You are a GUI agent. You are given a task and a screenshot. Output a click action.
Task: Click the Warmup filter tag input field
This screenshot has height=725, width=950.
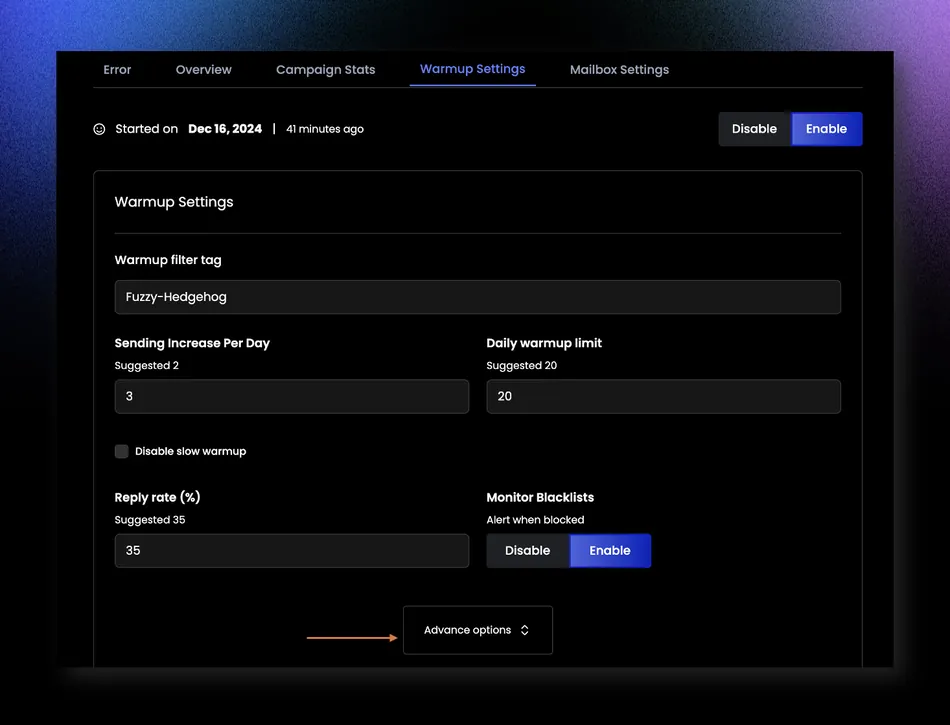point(477,297)
